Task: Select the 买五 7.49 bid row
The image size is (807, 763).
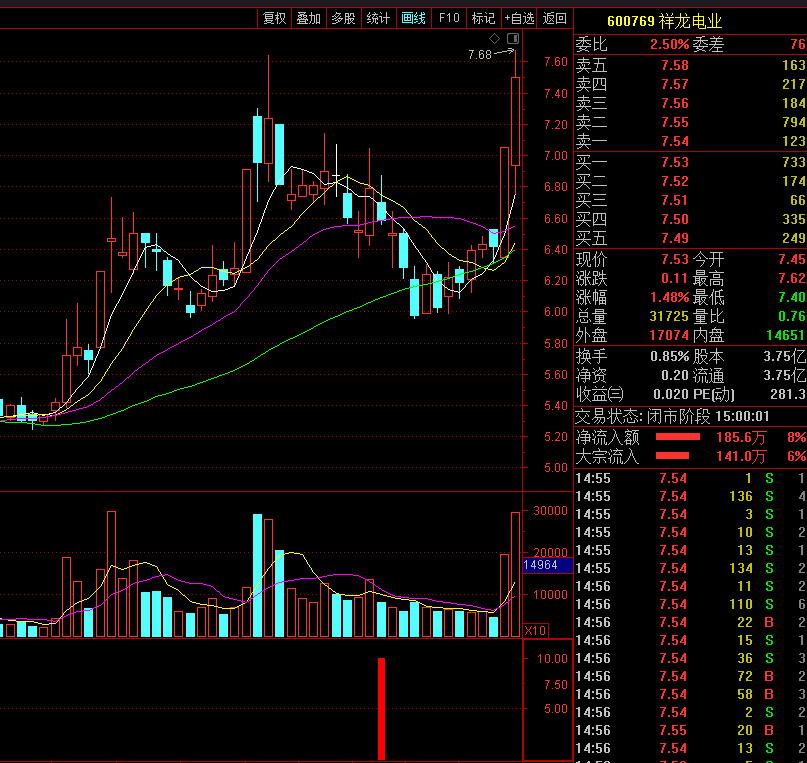Action: tap(690, 239)
